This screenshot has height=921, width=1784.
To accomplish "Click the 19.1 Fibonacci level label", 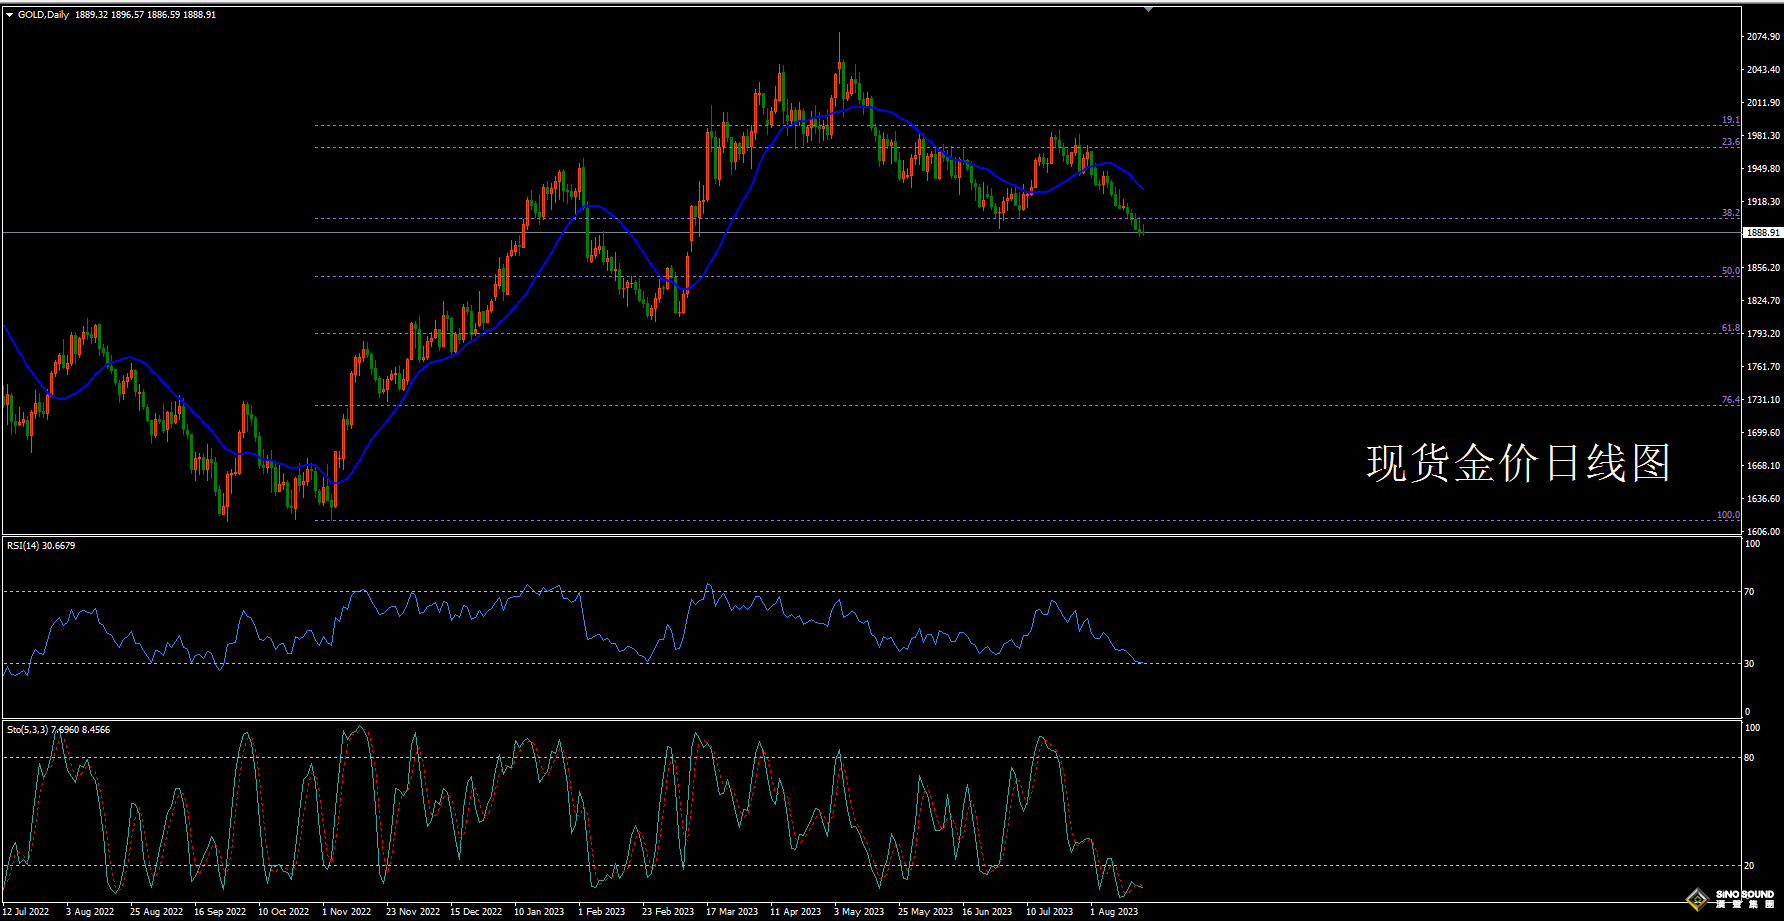I will (x=1730, y=120).
